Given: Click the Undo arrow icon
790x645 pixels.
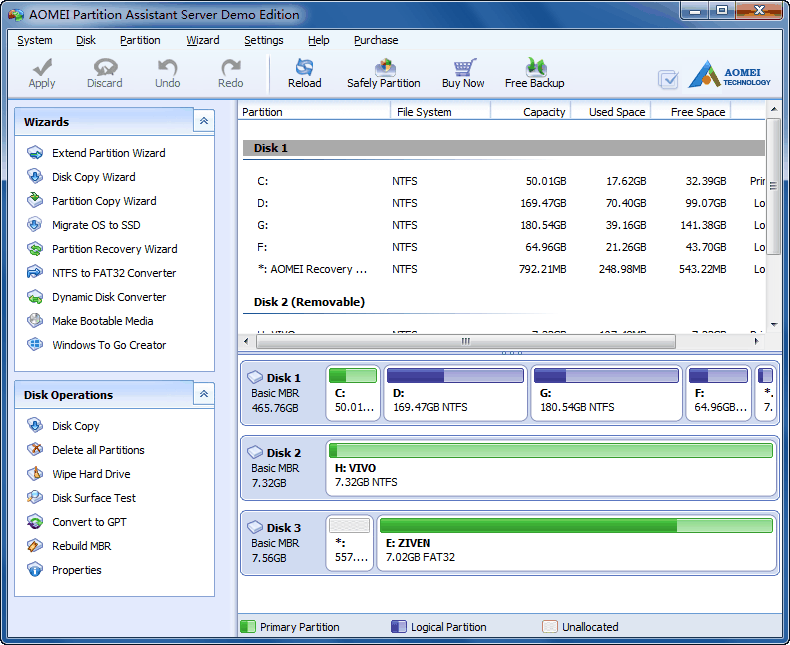Looking at the screenshot, I should click(167, 67).
